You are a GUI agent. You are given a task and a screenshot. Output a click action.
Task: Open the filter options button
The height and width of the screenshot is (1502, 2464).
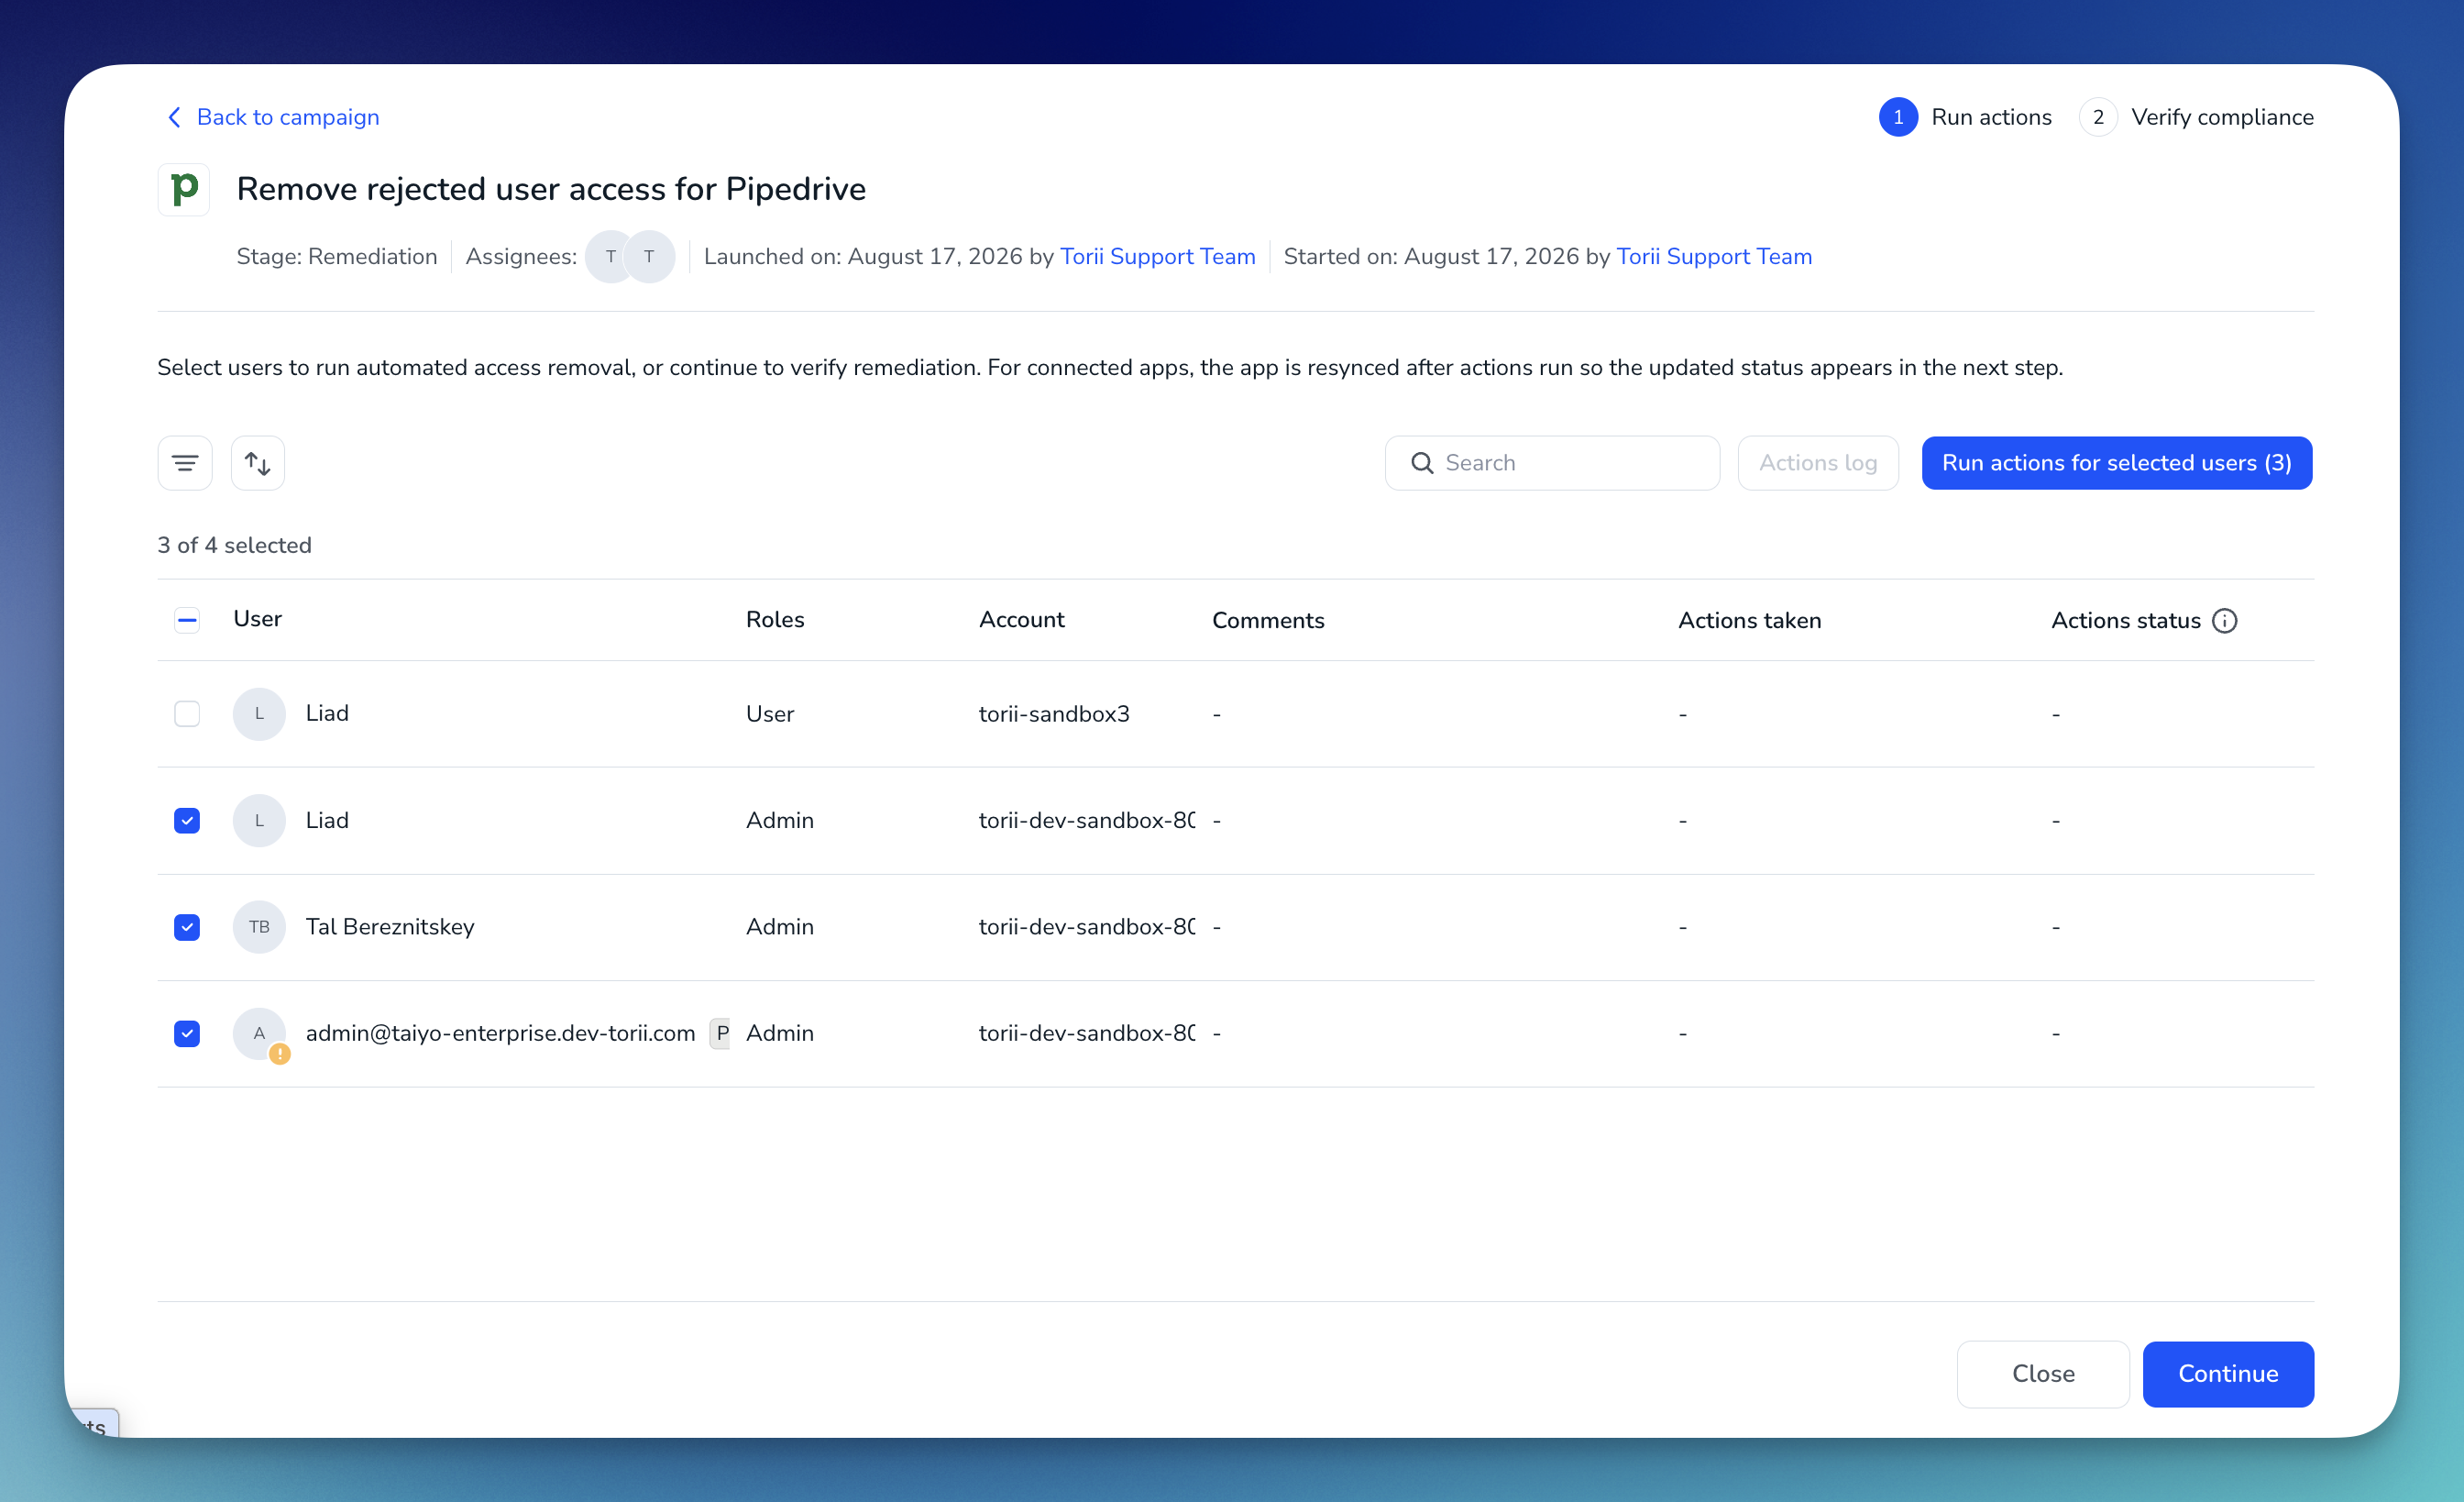click(185, 463)
